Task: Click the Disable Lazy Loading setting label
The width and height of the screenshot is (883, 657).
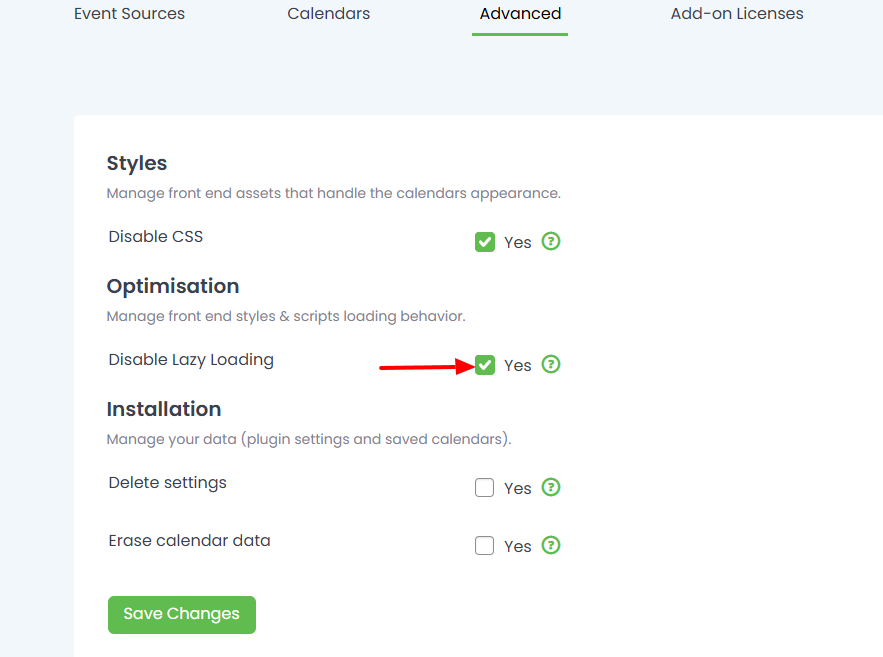Action: [x=191, y=360]
